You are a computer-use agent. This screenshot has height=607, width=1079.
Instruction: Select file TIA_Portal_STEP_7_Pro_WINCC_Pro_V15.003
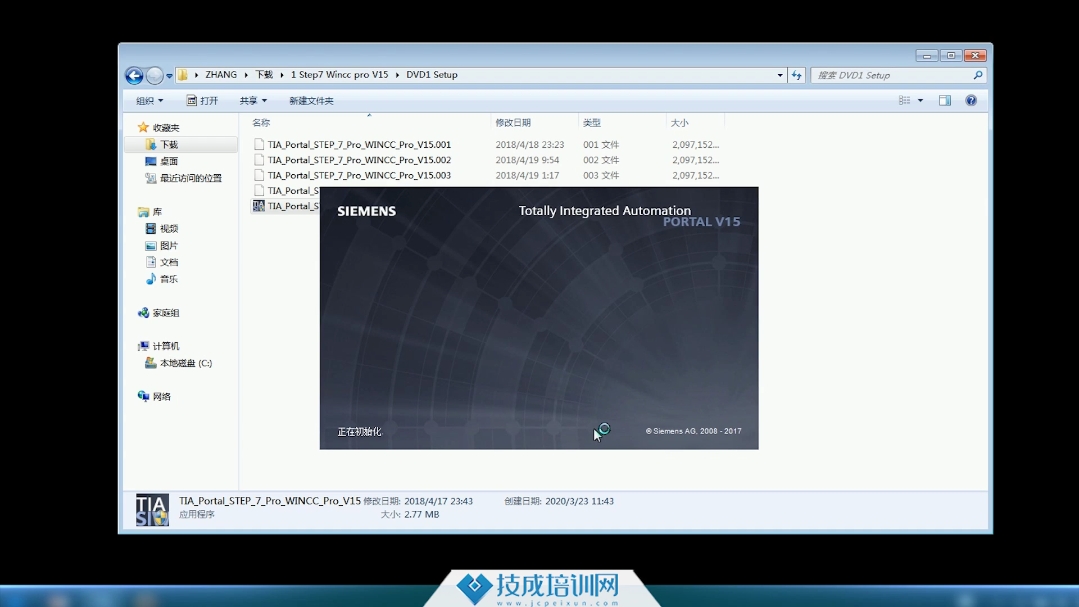pos(359,175)
